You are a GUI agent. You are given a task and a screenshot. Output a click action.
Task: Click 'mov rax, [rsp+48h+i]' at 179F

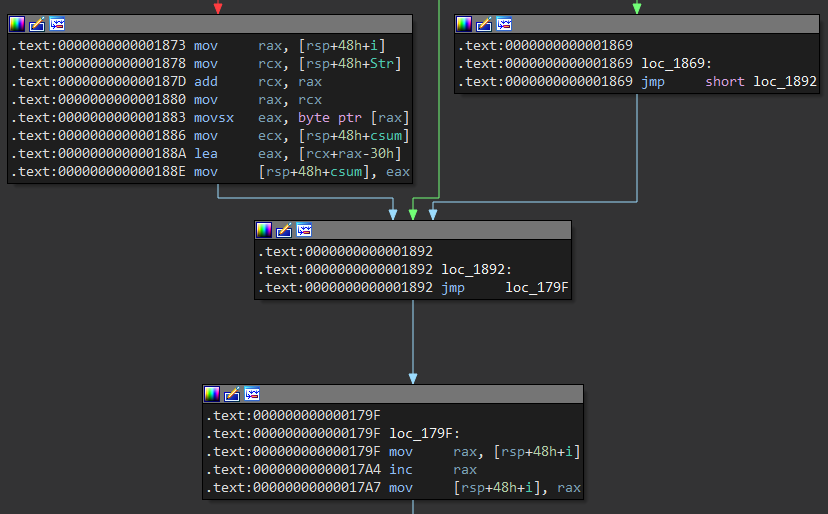coord(393,451)
